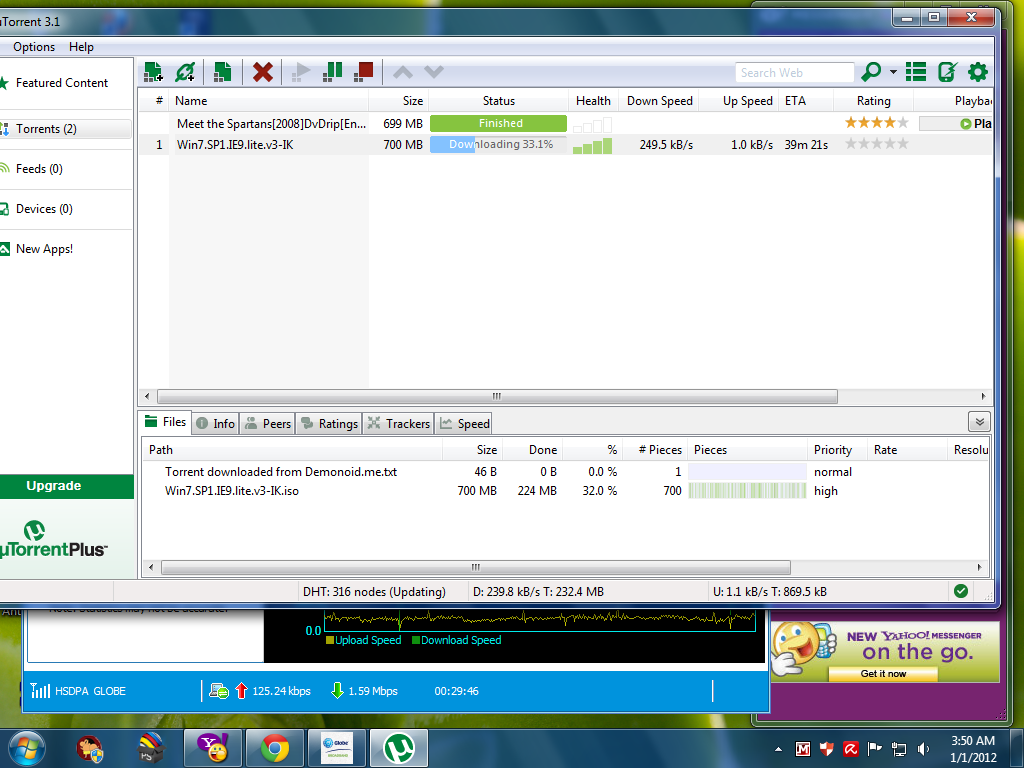Click the green Upgrade button

(x=67, y=486)
